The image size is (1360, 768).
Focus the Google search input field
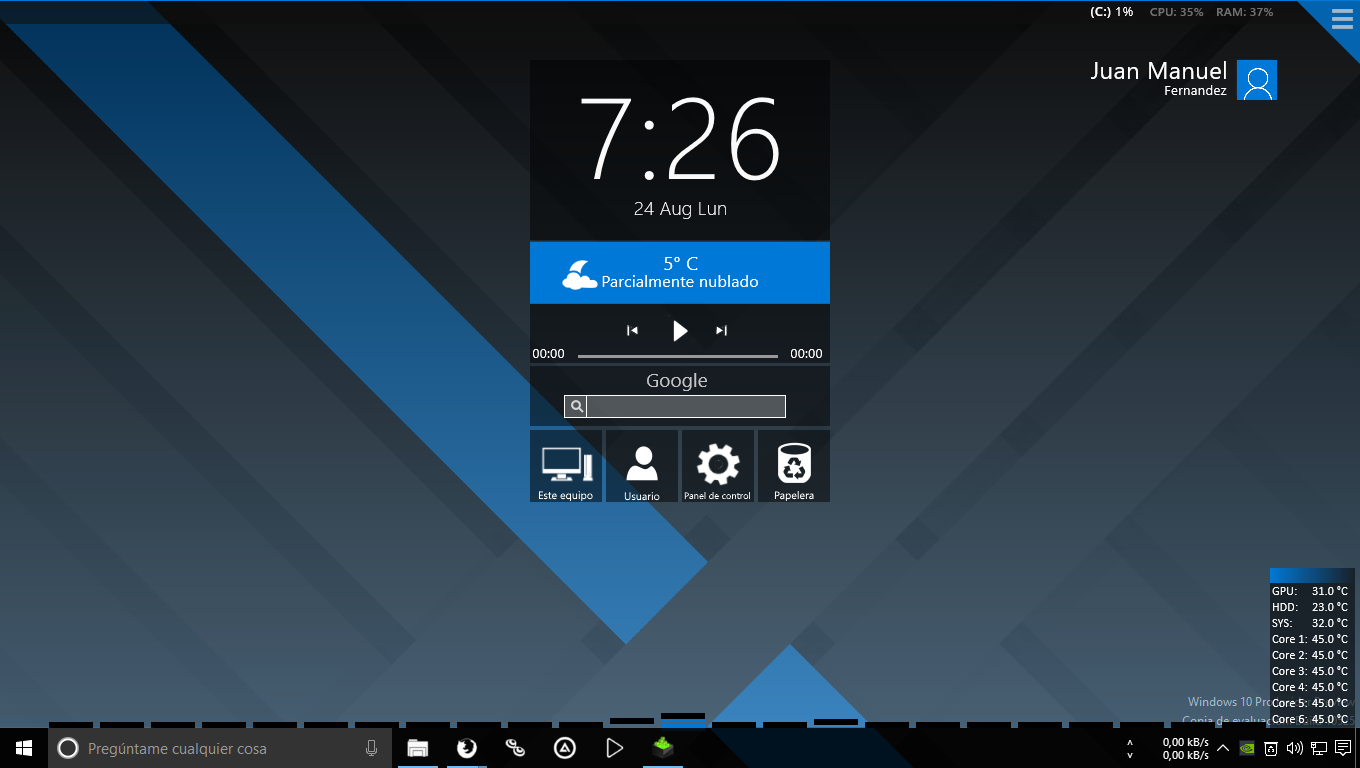(685, 407)
